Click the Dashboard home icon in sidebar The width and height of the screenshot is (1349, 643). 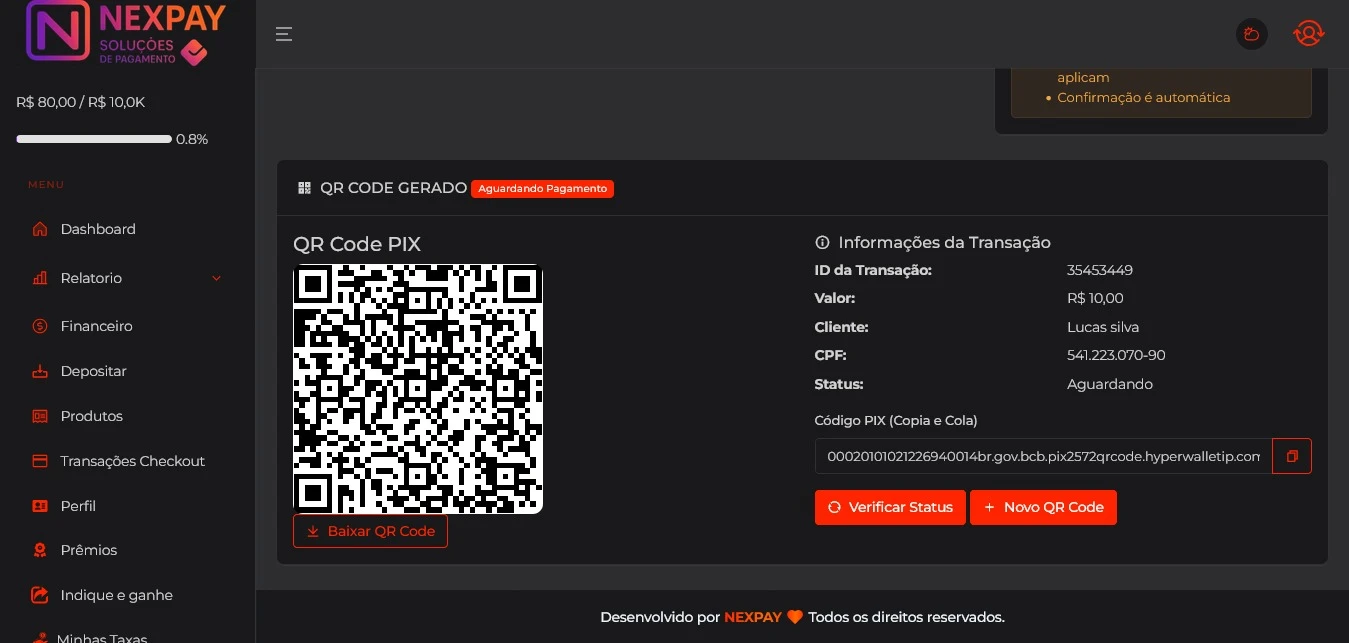(40, 229)
